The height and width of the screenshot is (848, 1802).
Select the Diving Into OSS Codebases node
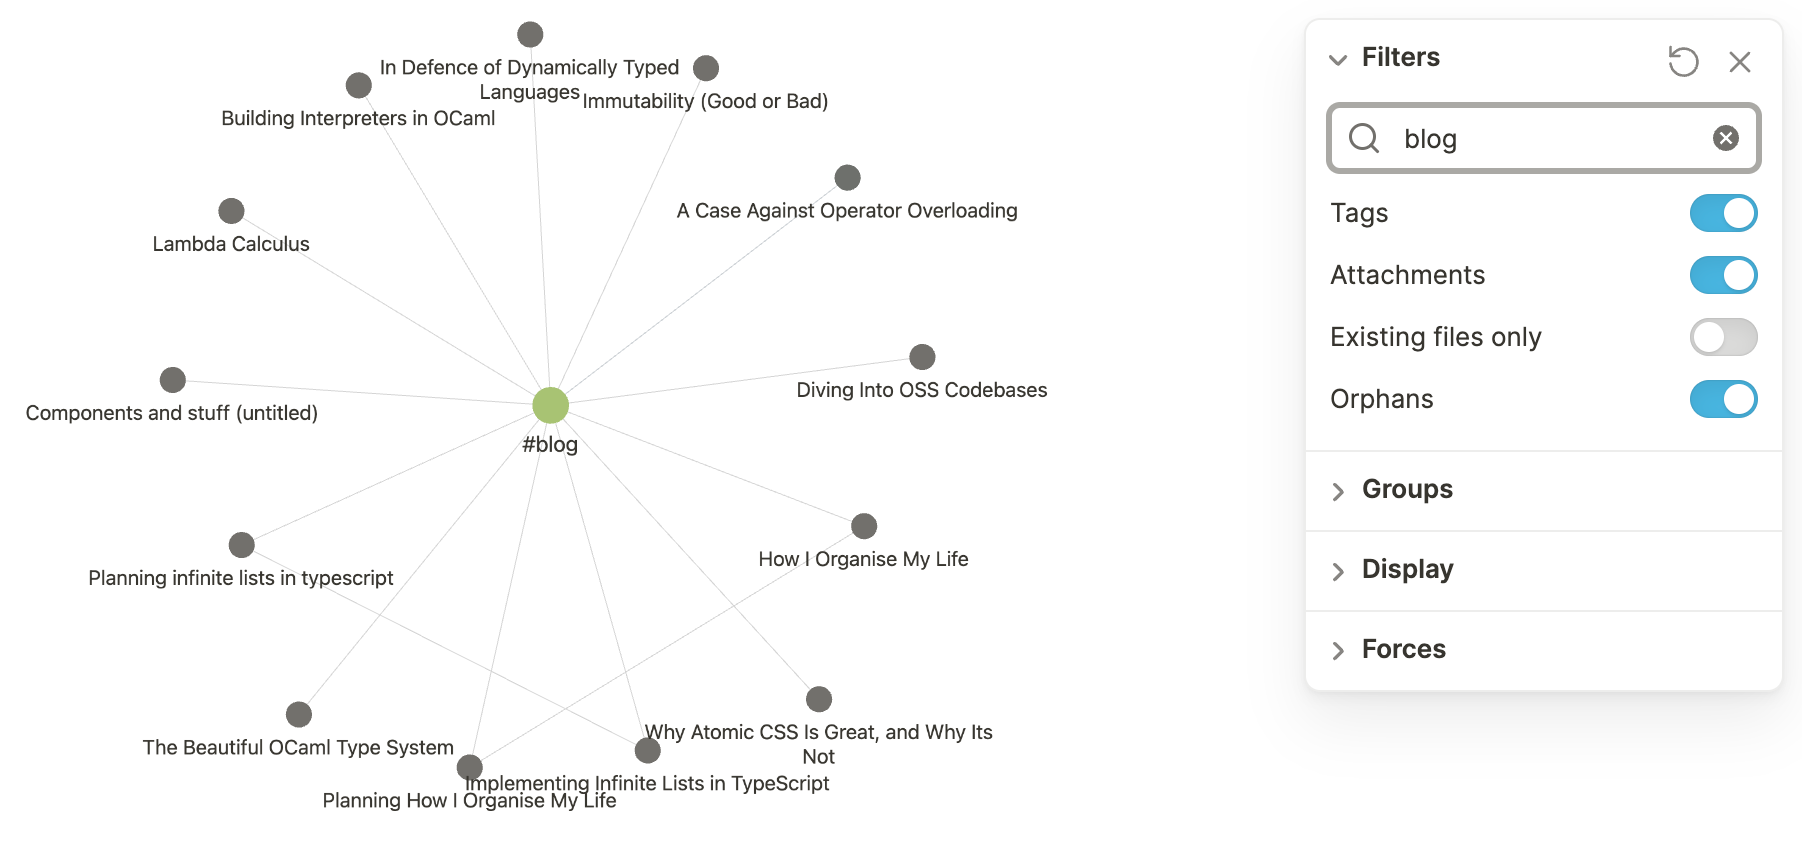[x=920, y=355]
